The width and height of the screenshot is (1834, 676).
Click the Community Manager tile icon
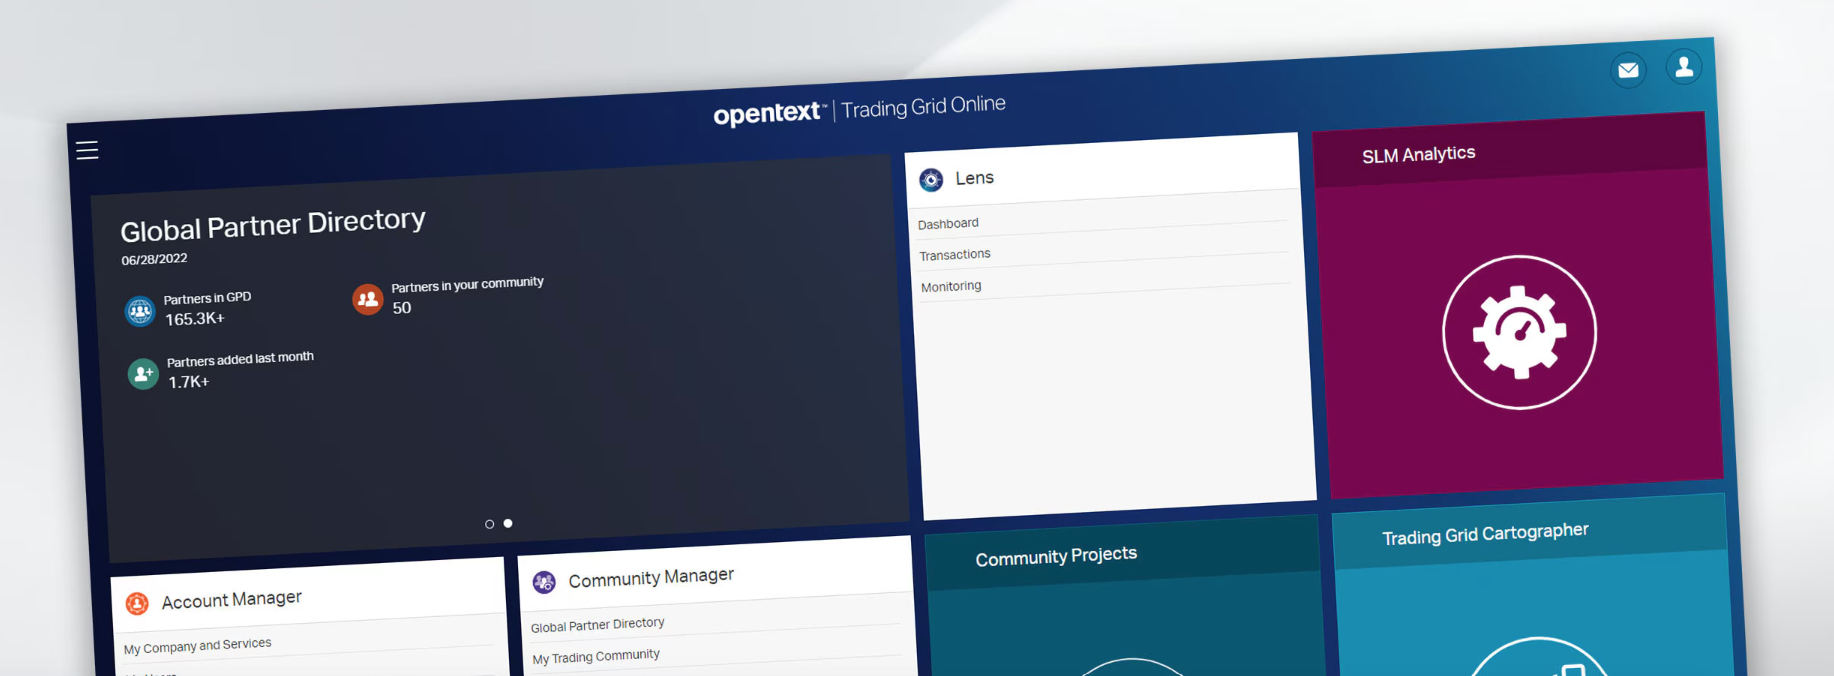[544, 582]
